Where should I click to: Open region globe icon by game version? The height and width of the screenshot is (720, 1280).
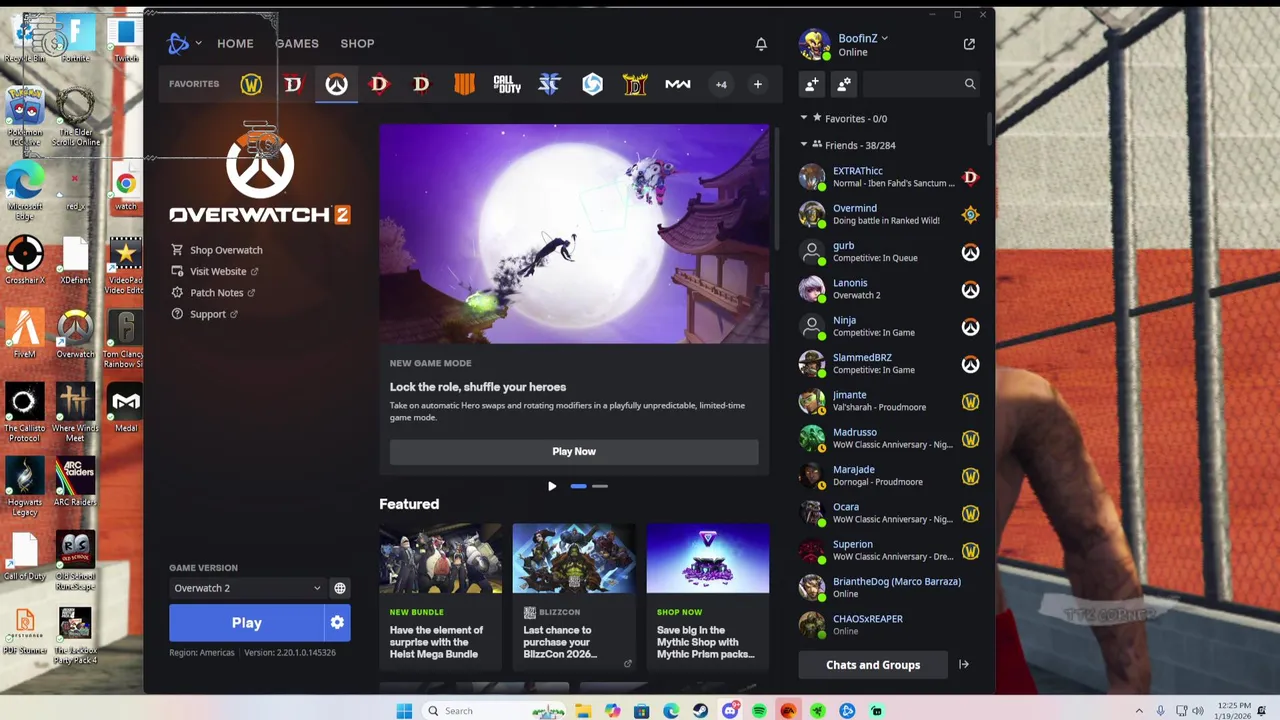coord(340,588)
